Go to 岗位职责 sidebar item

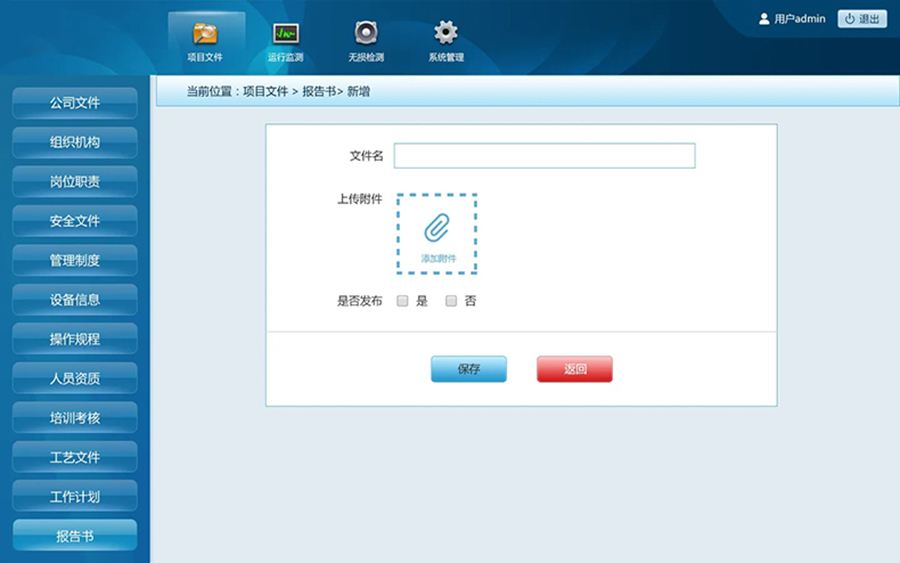coord(75,182)
